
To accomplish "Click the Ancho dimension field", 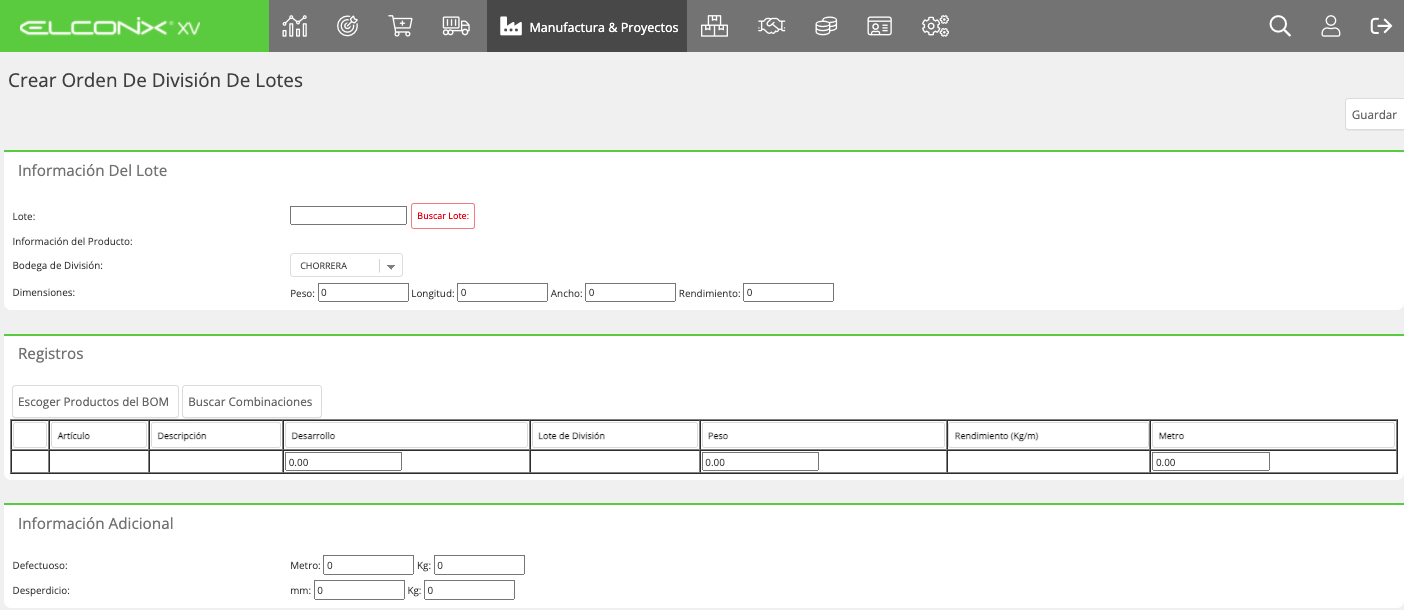I will 630,293.
